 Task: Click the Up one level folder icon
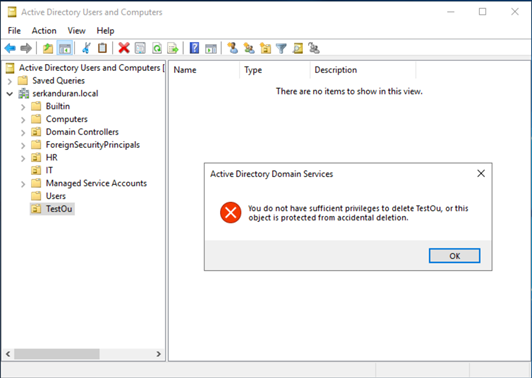48,48
